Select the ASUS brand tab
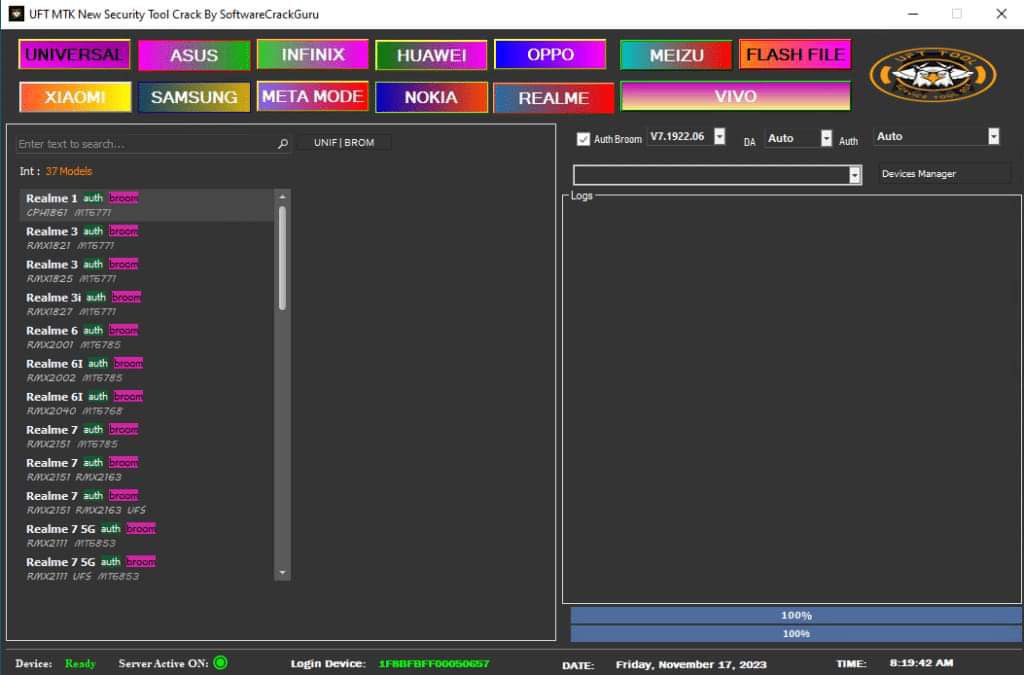 [194, 55]
